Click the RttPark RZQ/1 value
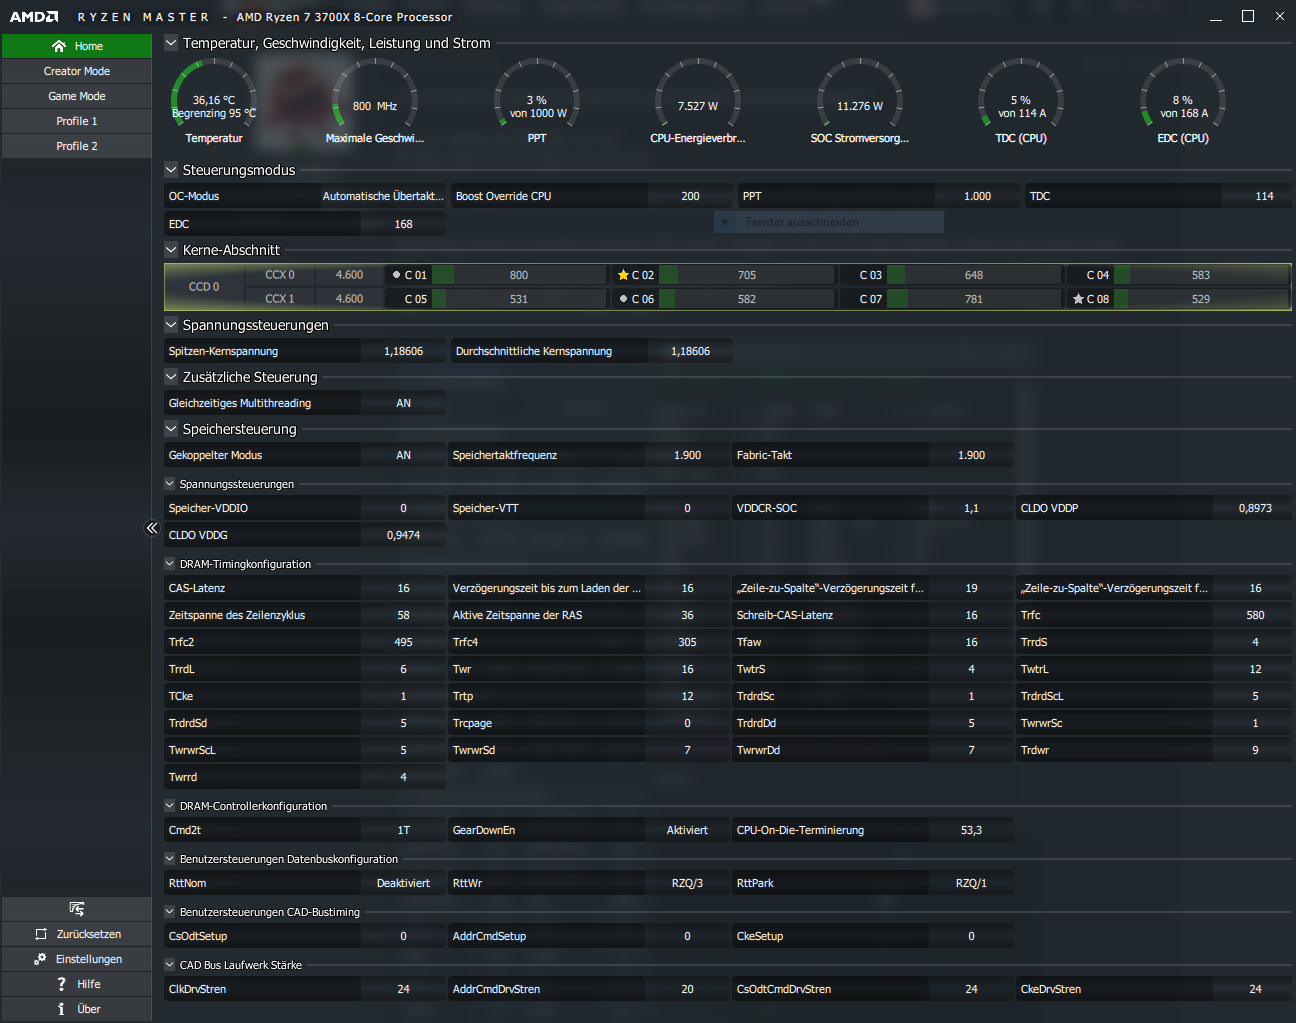The image size is (1296, 1023). [x=971, y=883]
